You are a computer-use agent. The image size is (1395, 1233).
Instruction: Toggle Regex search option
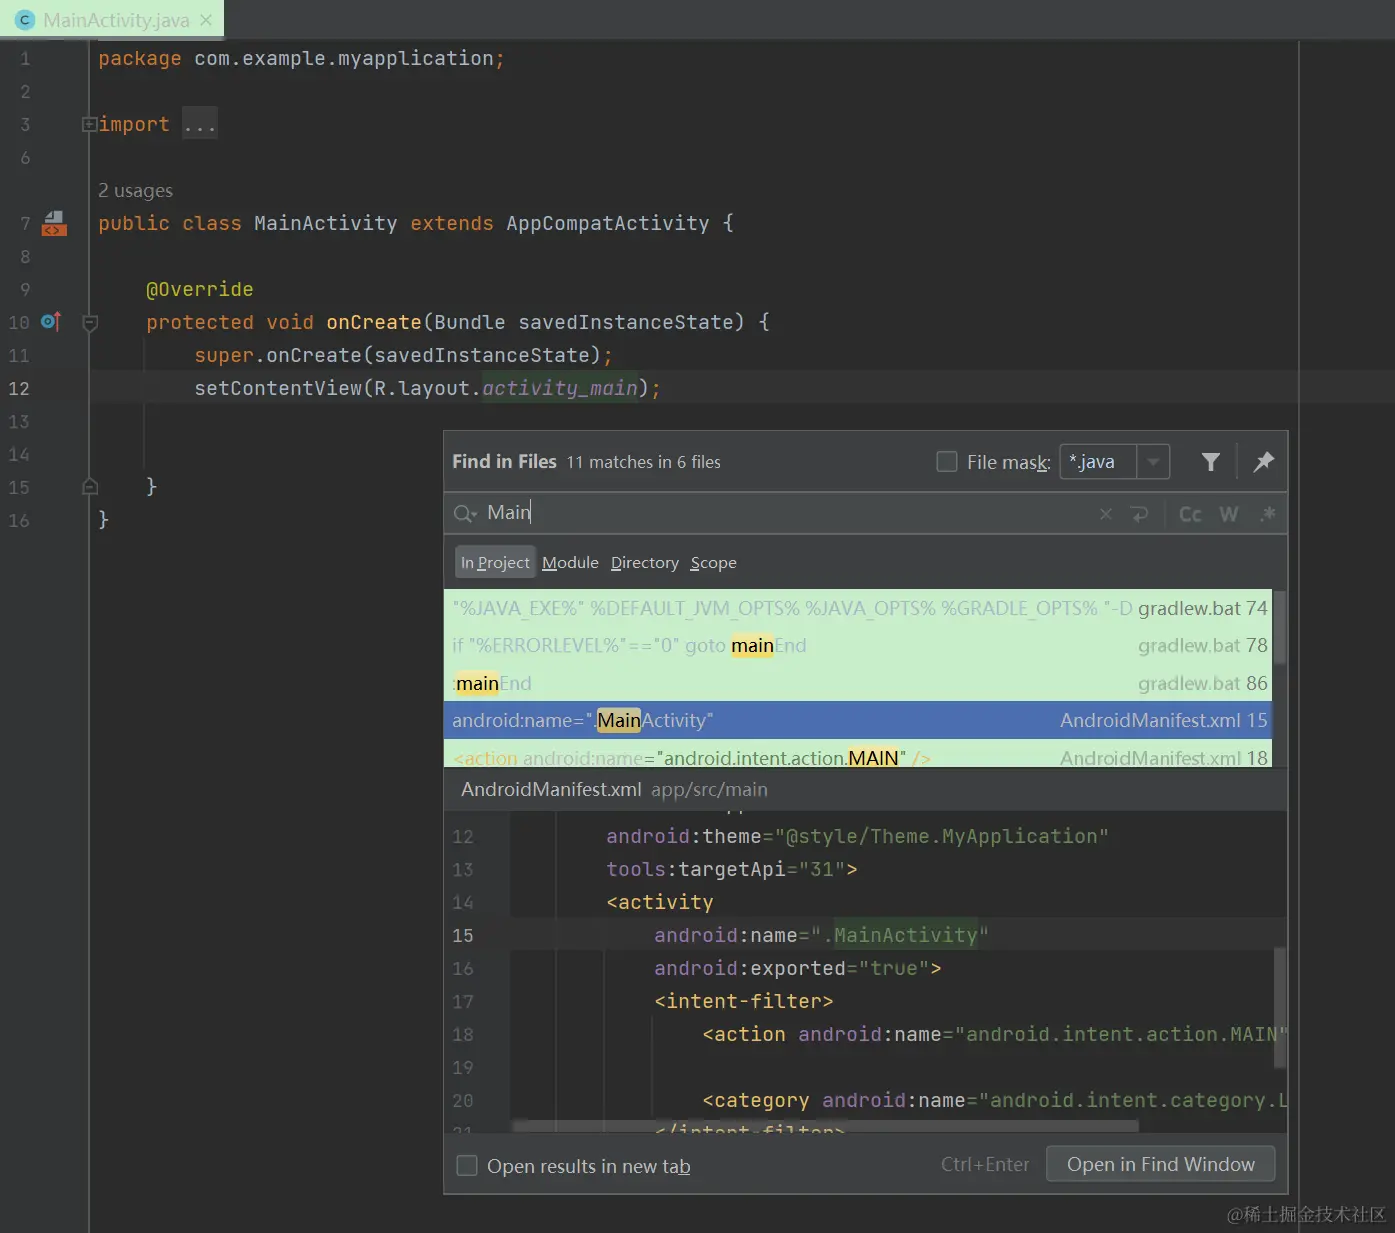tap(1267, 514)
